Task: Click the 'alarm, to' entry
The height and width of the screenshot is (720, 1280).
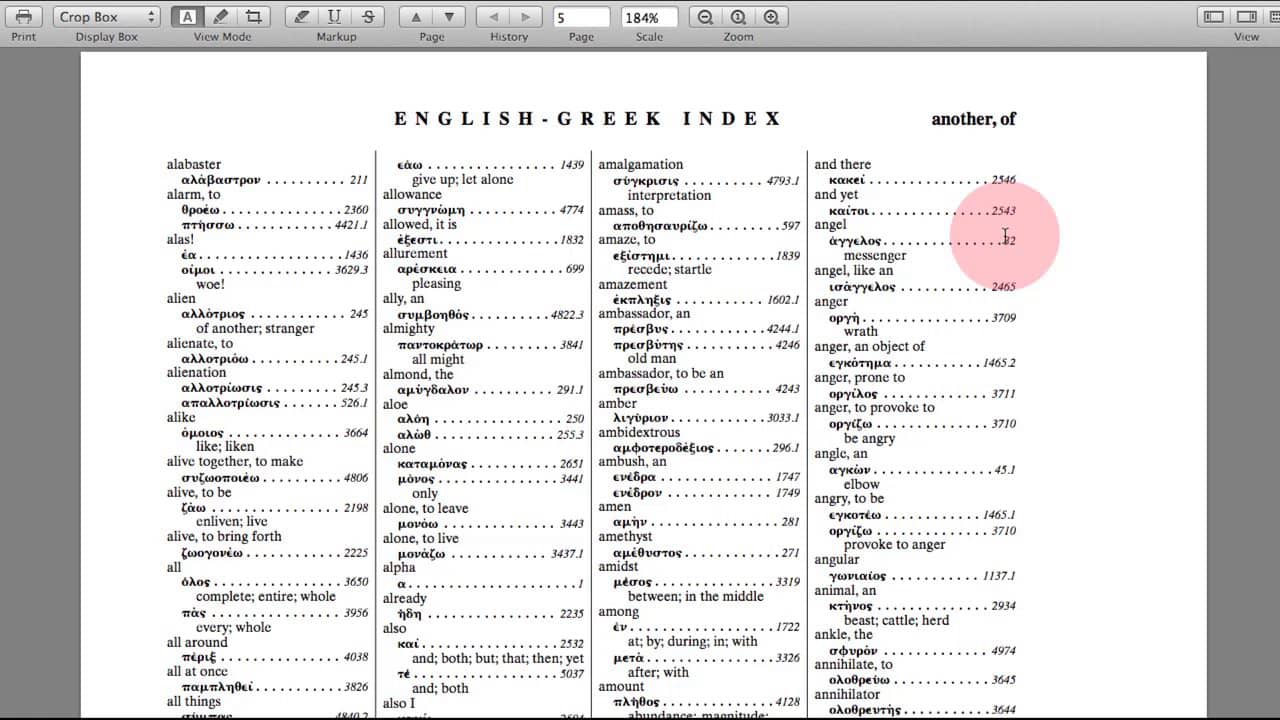Action: coord(193,195)
